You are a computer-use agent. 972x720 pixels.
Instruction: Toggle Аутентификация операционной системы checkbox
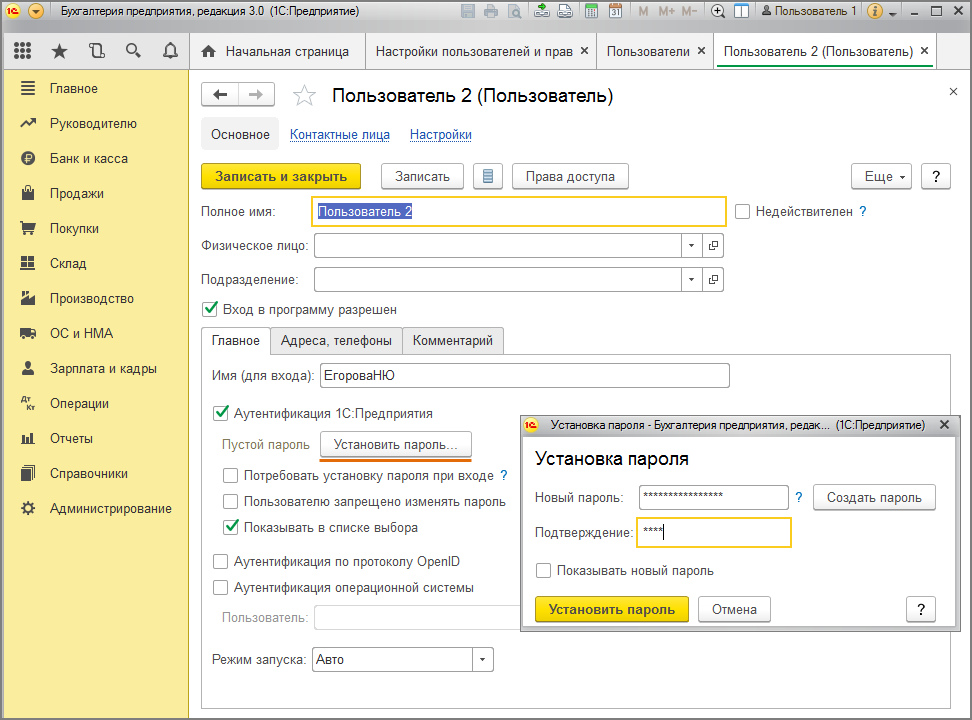220,587
